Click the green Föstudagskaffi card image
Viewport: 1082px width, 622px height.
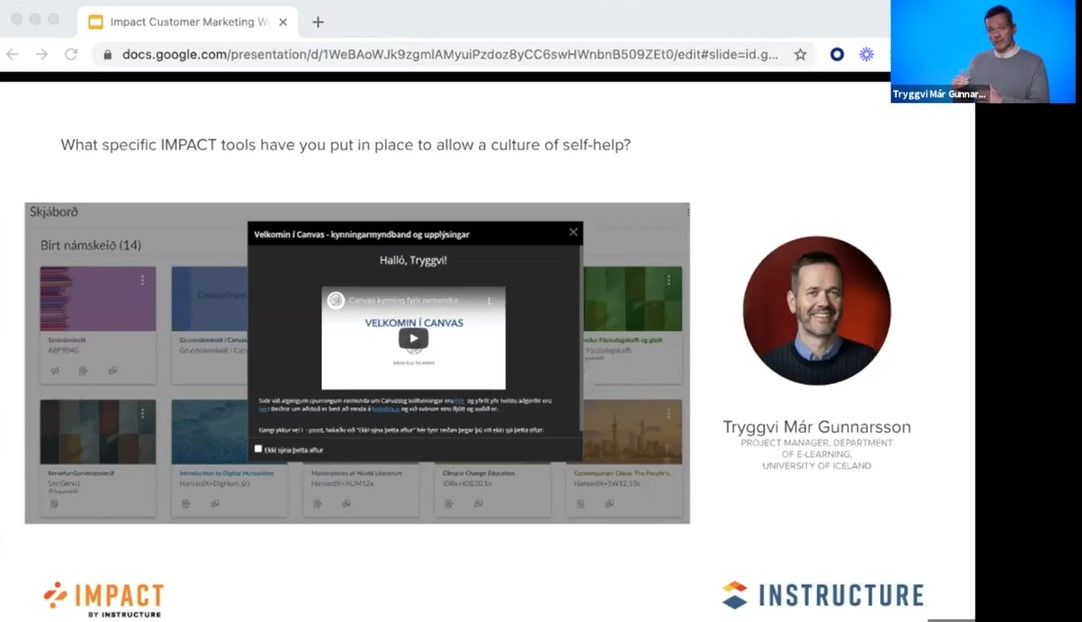point(633,298)
